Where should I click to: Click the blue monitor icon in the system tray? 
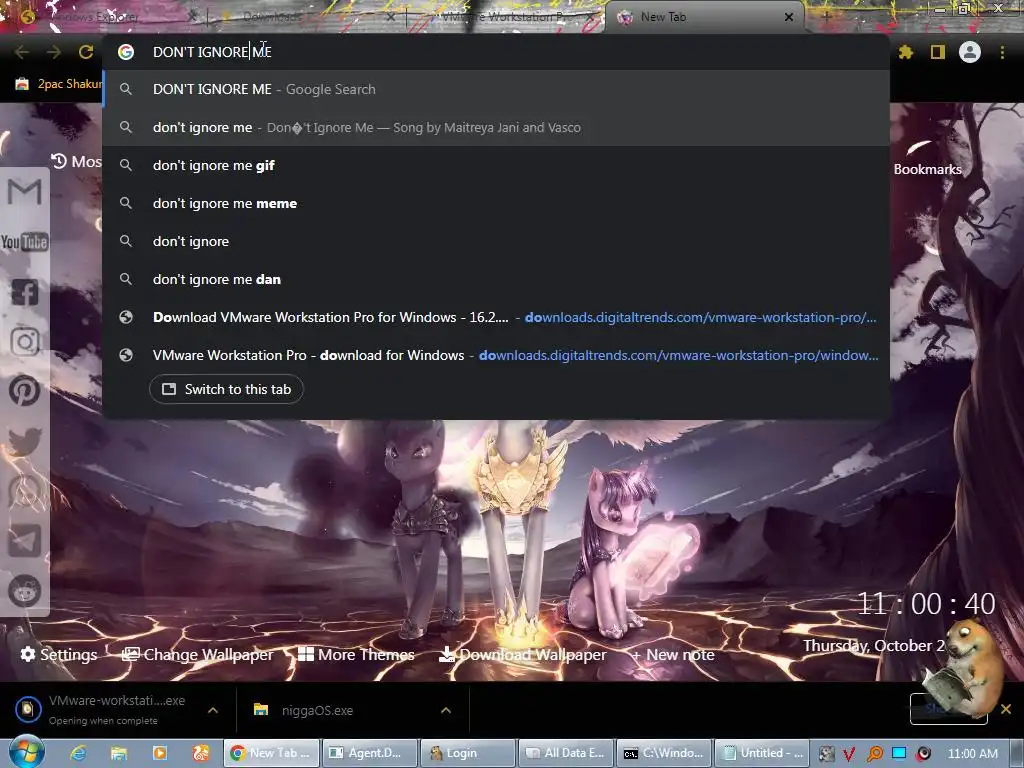pyautogui.click(x=899, y=754)
